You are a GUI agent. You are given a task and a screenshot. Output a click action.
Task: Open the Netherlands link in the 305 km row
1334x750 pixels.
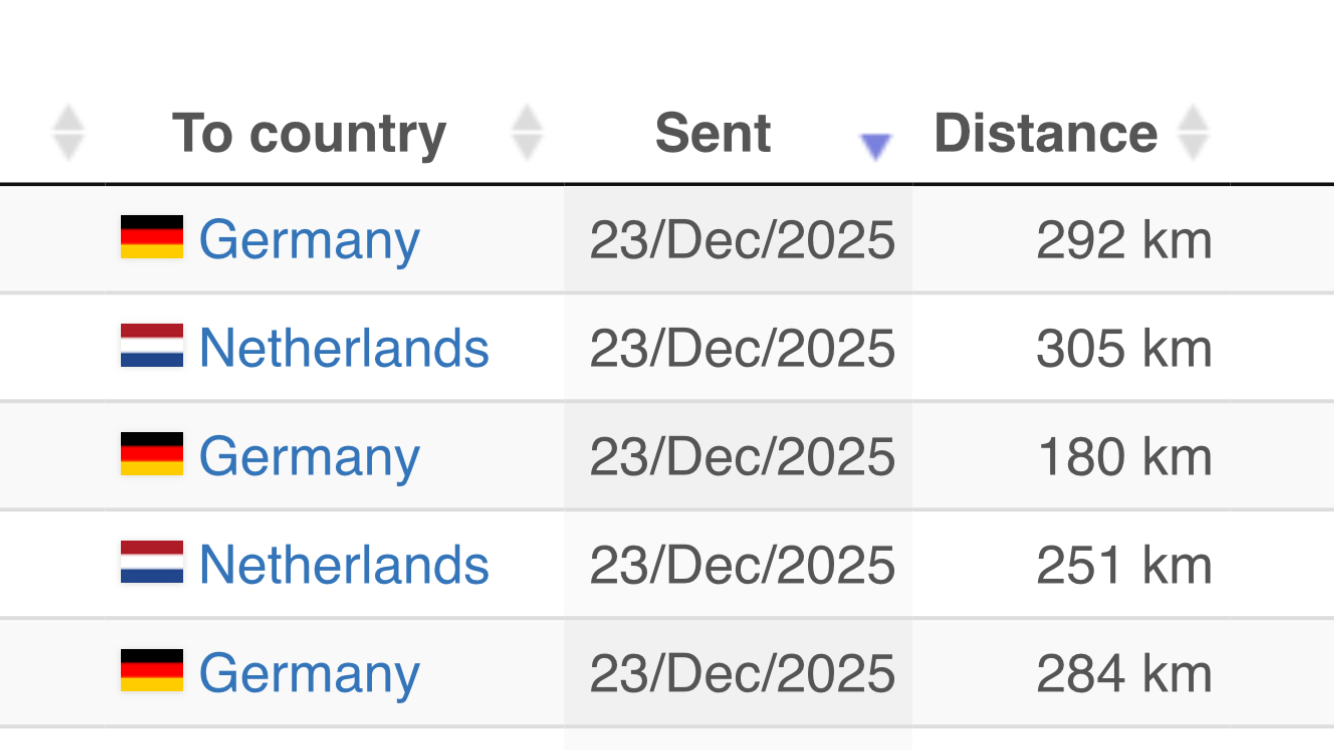coord(344,348)
